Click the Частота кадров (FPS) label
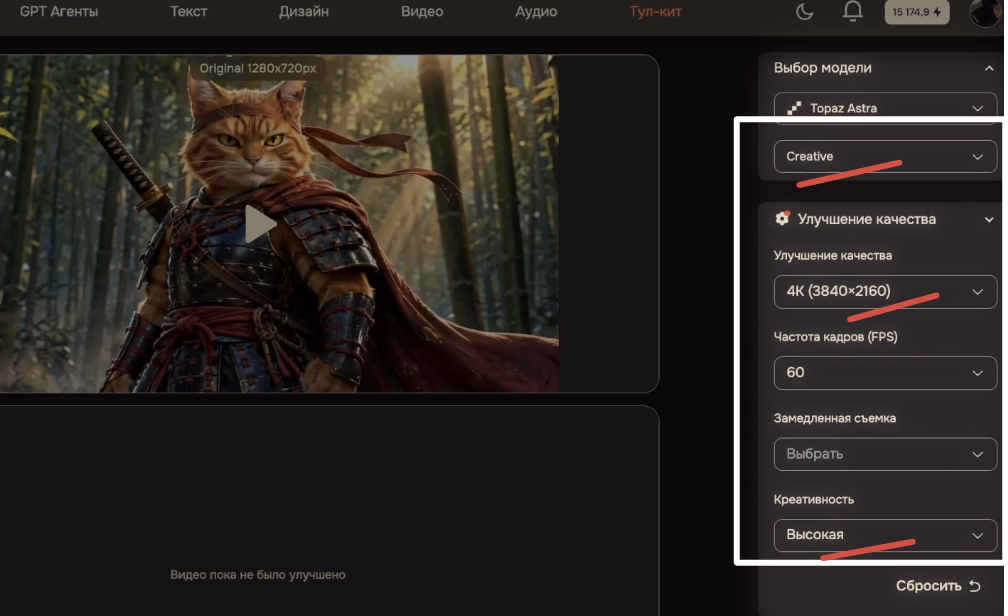Image resolution: width=1008 pixels, height=616 pixels. (835, 337)
